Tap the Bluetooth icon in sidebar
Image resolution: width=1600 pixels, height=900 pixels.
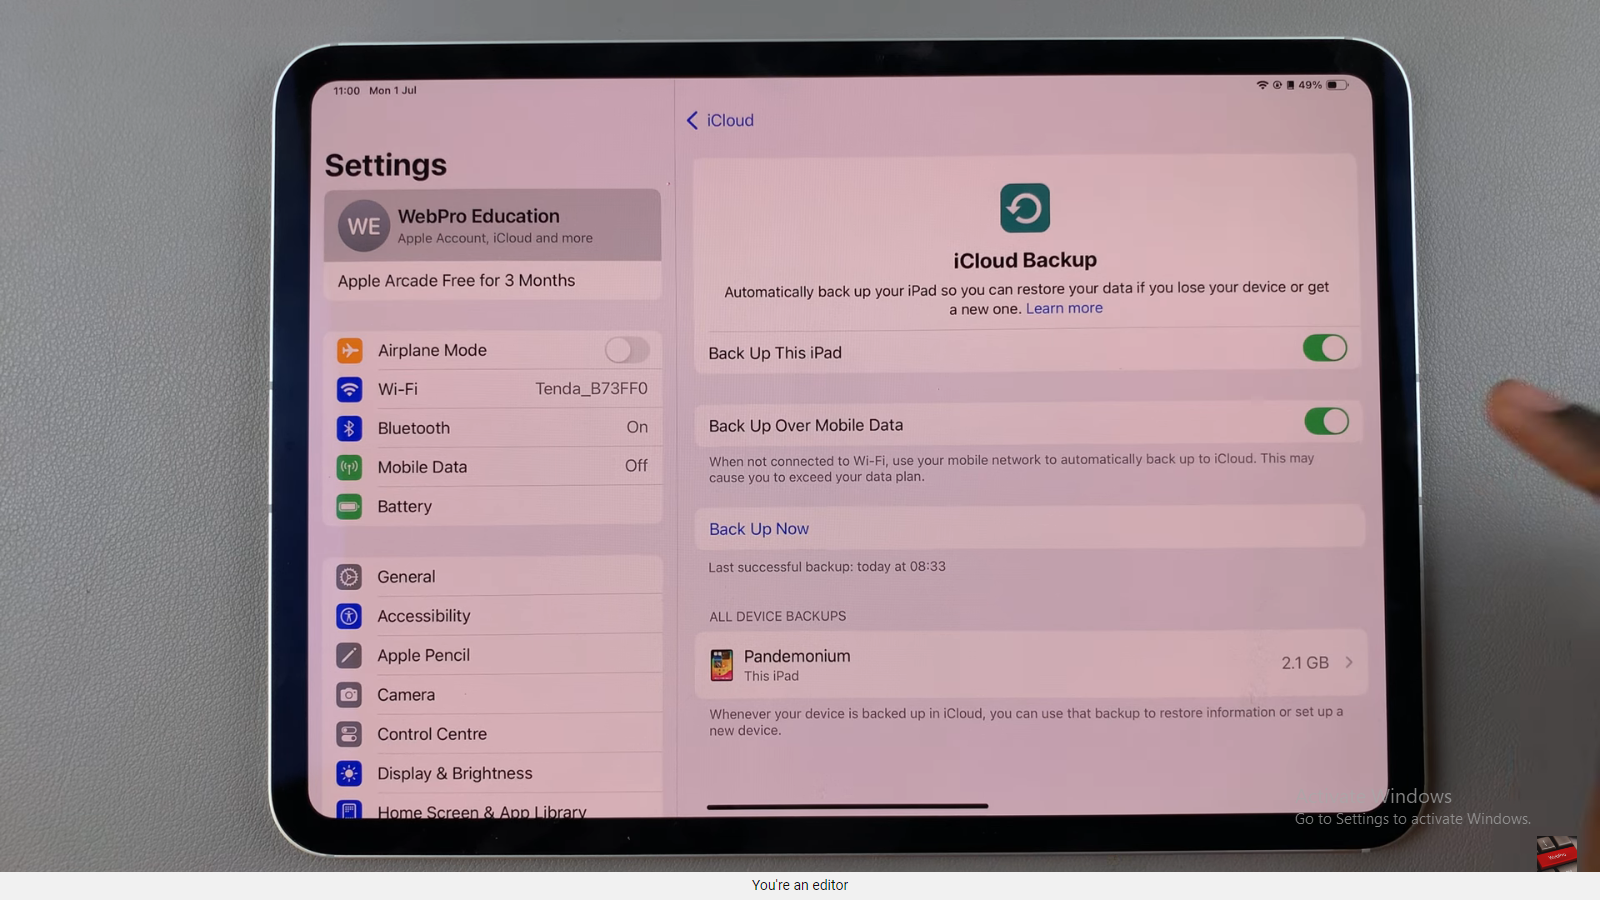pos(349,428)
